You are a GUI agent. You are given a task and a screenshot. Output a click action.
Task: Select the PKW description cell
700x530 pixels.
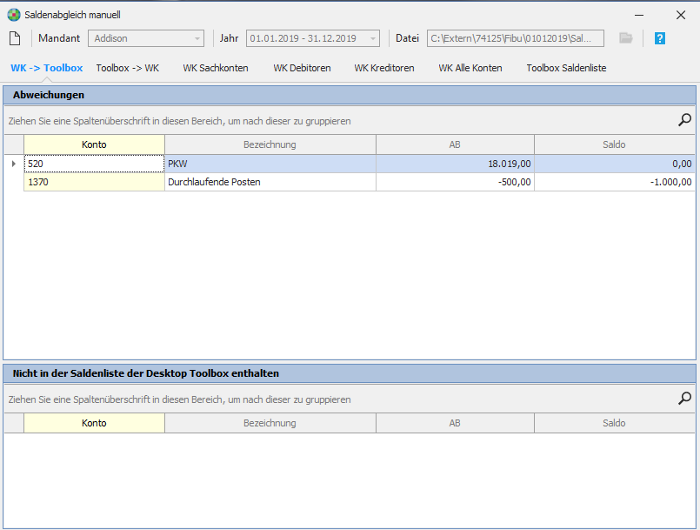tap(270, 164)
